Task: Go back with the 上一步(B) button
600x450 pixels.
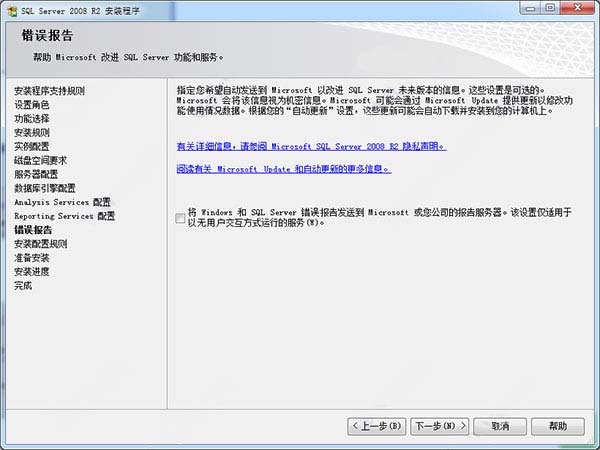Action: point(377,426)
